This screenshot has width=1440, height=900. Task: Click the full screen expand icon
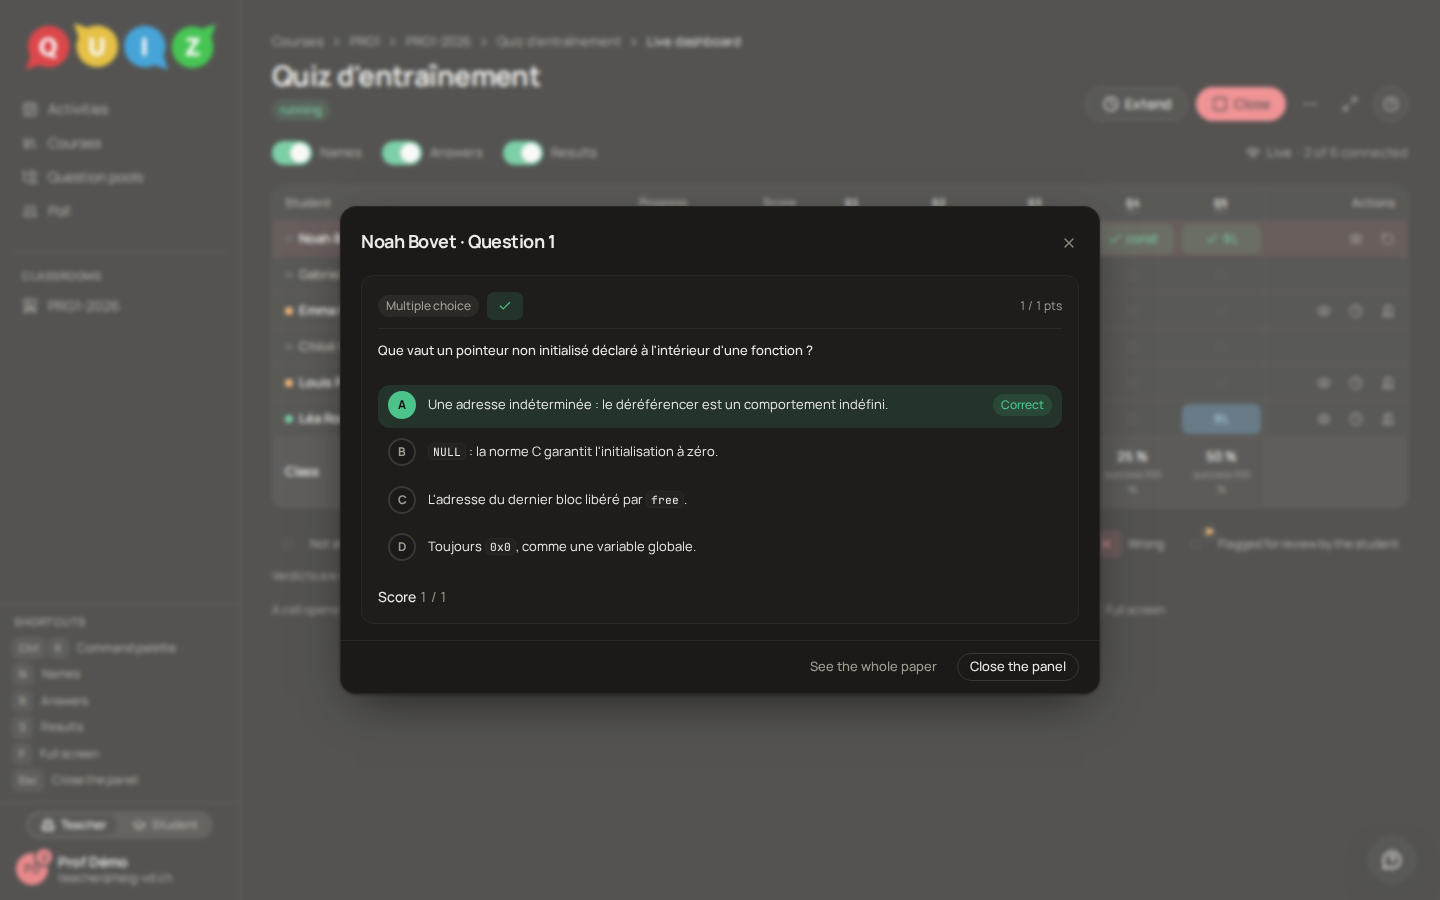[1350, 104]
